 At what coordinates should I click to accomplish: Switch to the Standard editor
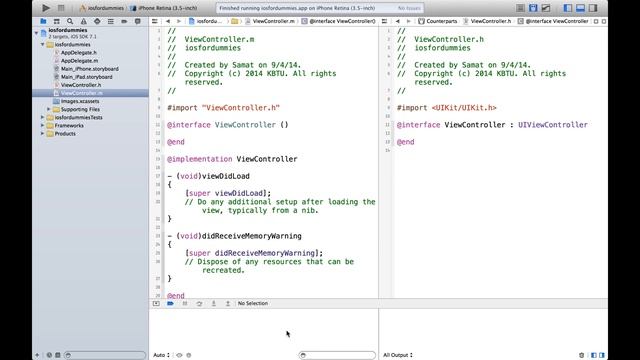click(520, 8)
